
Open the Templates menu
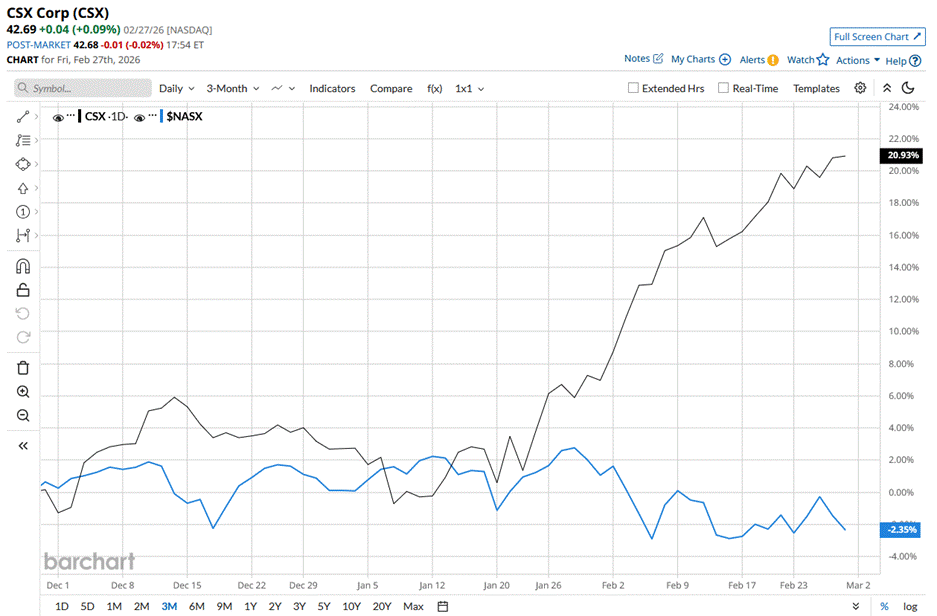tap(816, 88)
